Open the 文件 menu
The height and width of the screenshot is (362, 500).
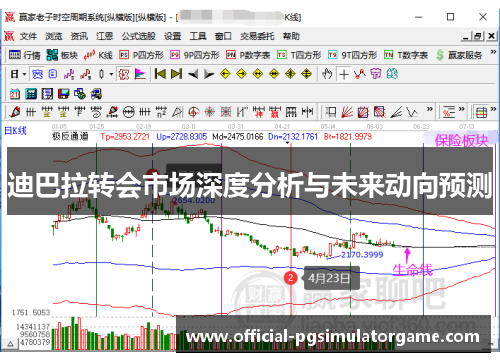pos(28,36)
